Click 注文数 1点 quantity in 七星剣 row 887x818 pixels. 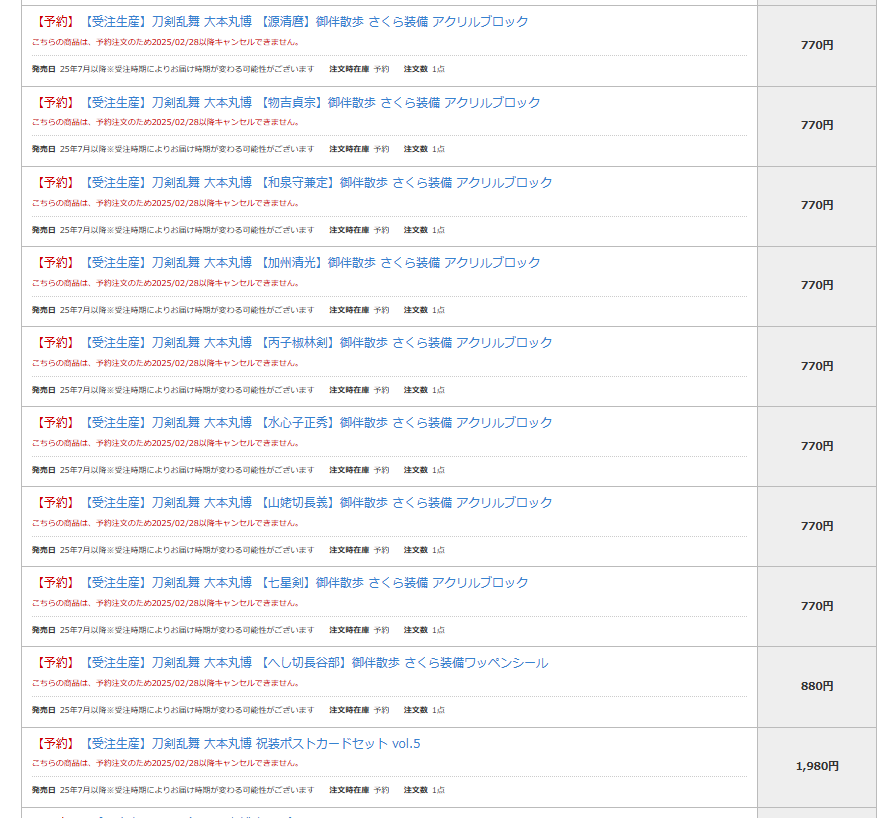(424, 630)
